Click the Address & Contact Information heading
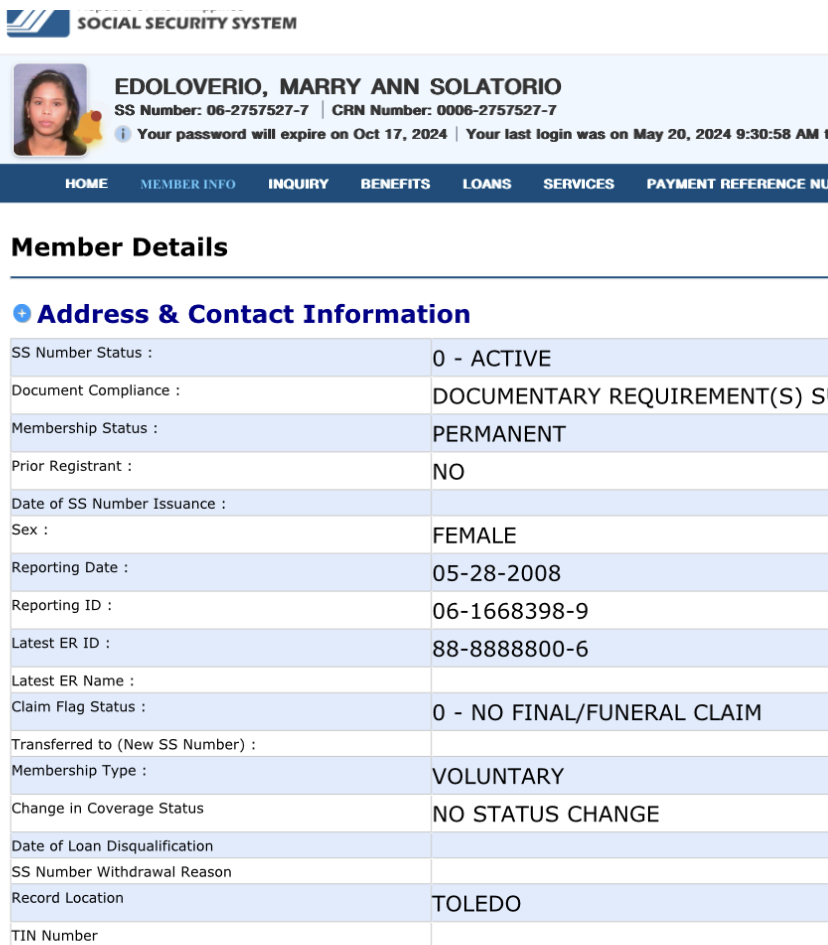The height and width of the screenshot is (945, 828). coord(253,314)
